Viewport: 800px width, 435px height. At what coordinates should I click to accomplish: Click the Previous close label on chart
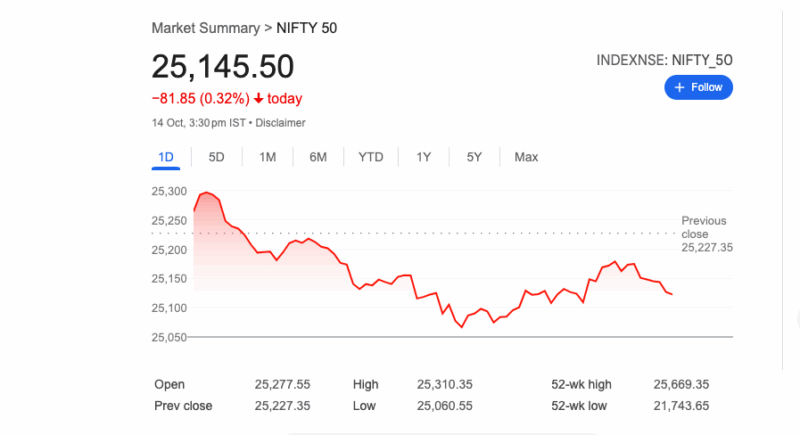[x=704, y=227]
